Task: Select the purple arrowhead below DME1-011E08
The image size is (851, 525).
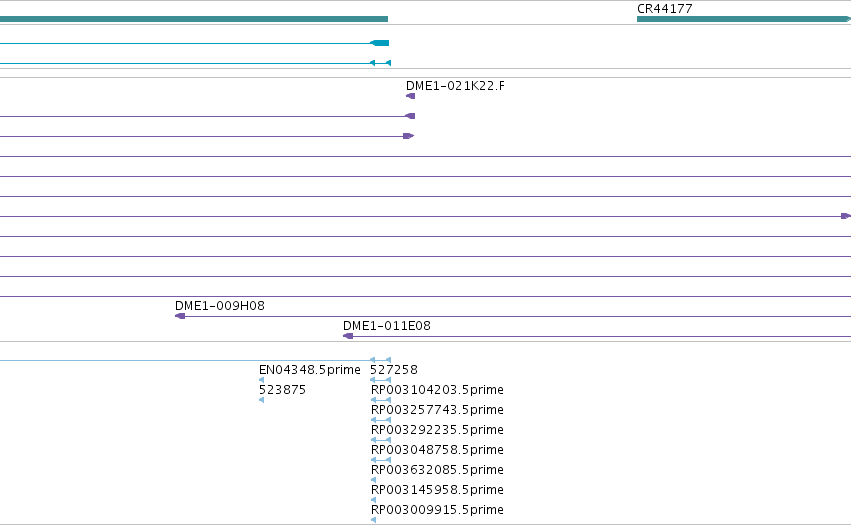Action: pyautogui.click(x=348, y=336)
